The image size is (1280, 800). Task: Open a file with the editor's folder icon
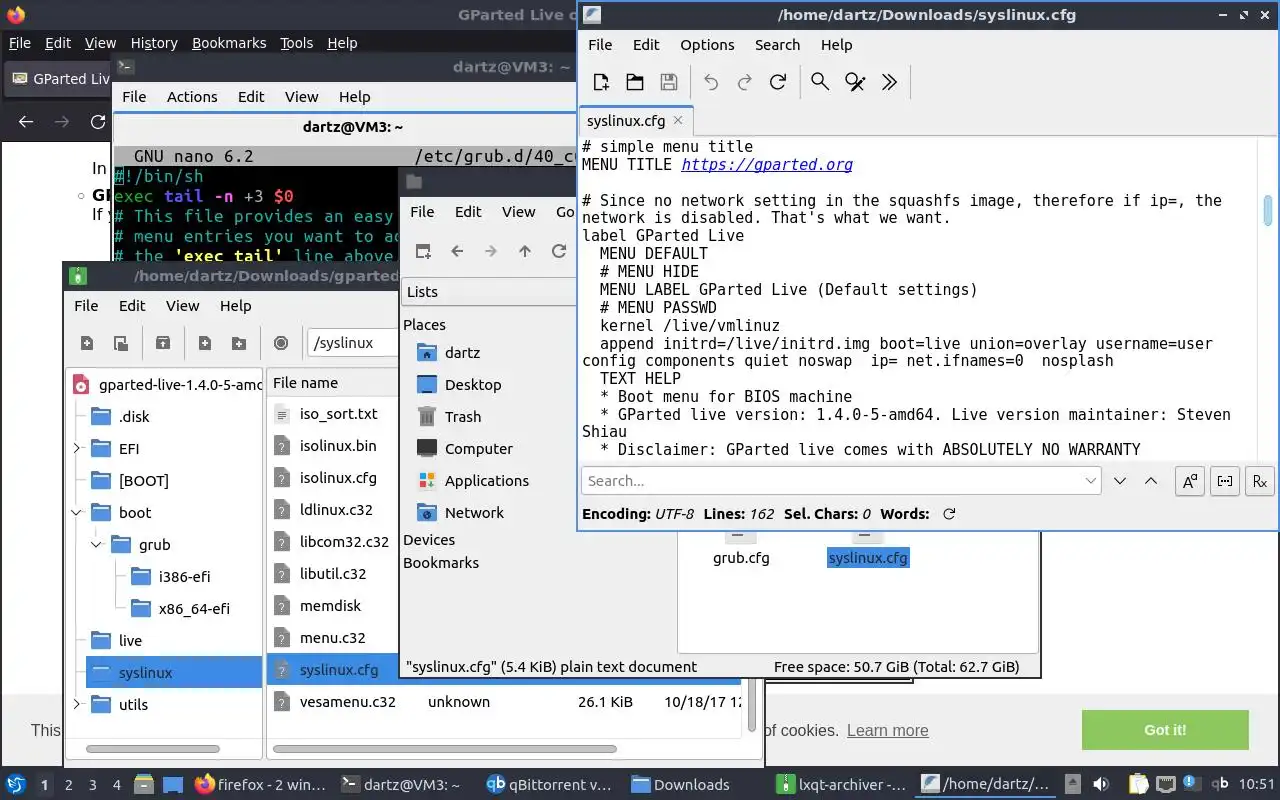[x=635, y=82]
